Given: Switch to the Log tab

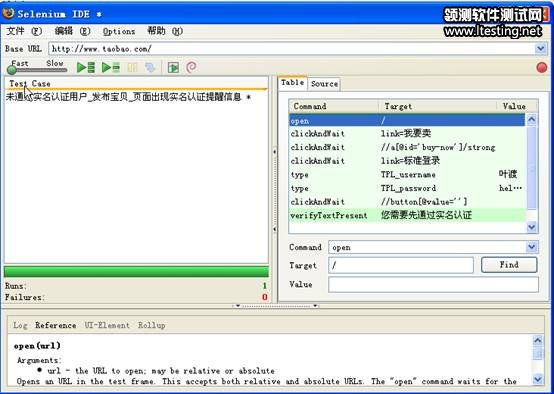Looking at the screenshot, I should (x=20, y=325).
